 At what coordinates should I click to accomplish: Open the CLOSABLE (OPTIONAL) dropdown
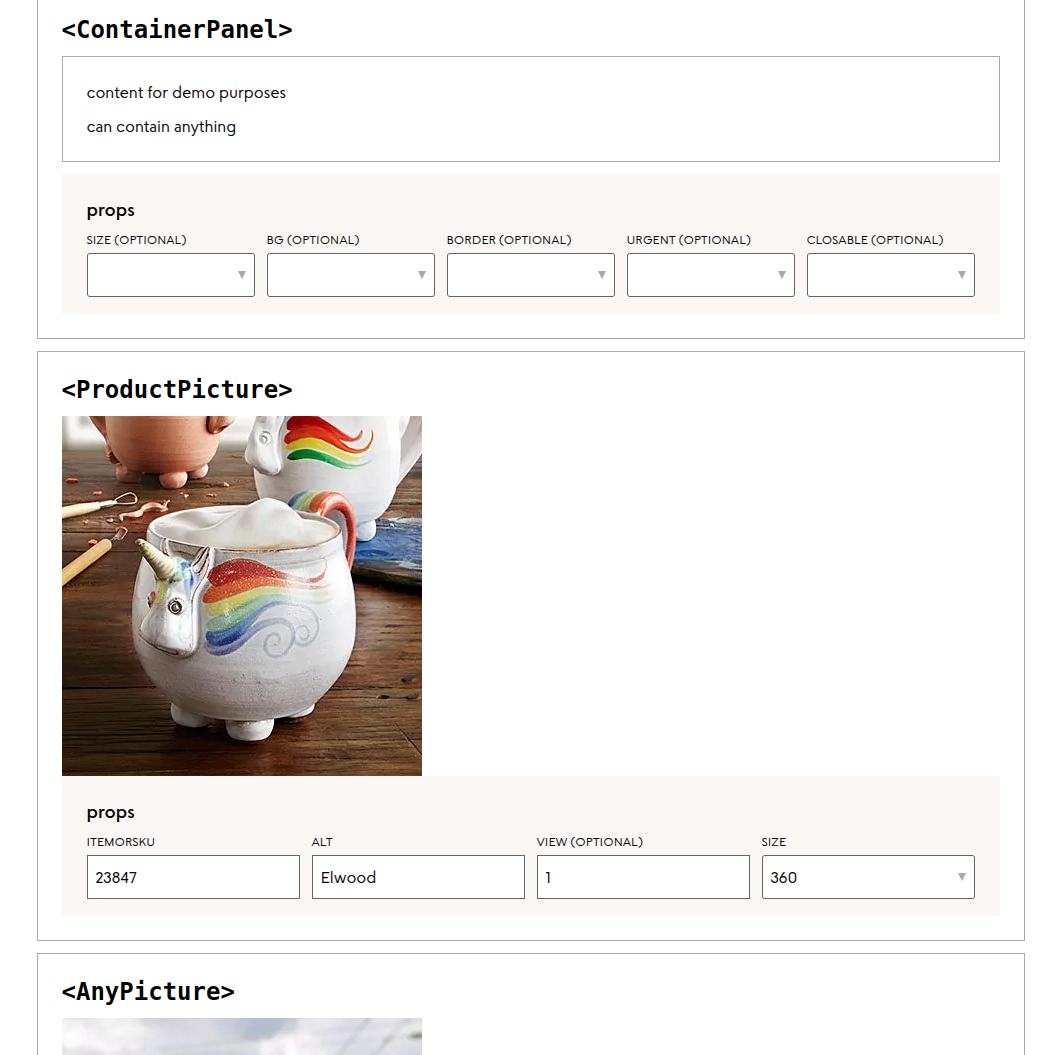pyautogui.click(x=891, y=275)
